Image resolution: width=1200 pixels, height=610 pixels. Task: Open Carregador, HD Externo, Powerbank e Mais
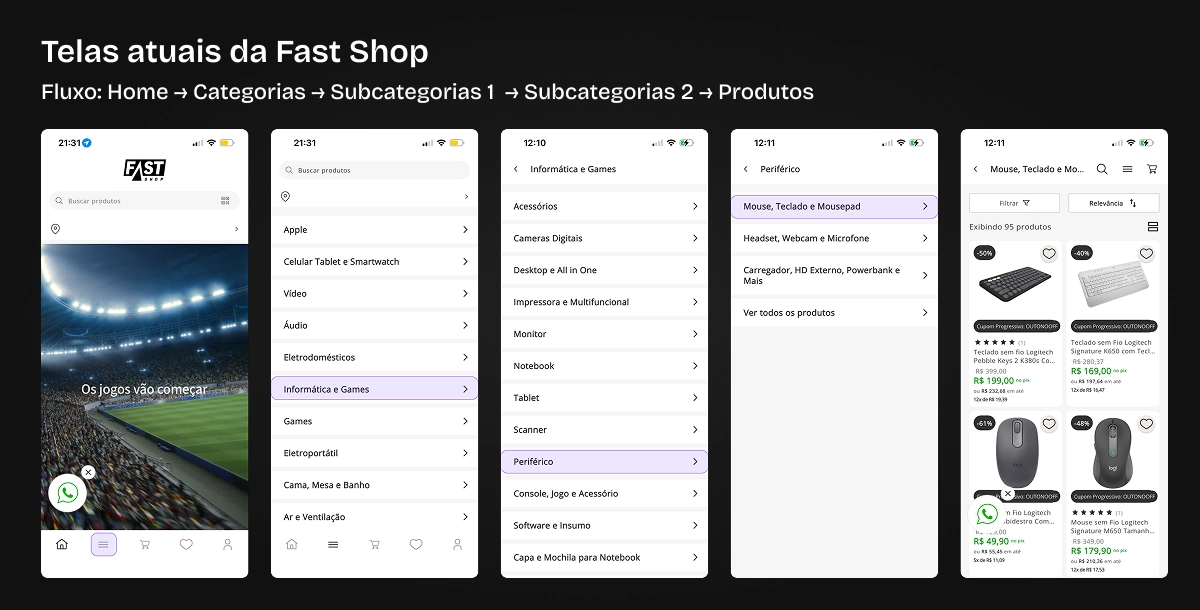coord(834,275)
